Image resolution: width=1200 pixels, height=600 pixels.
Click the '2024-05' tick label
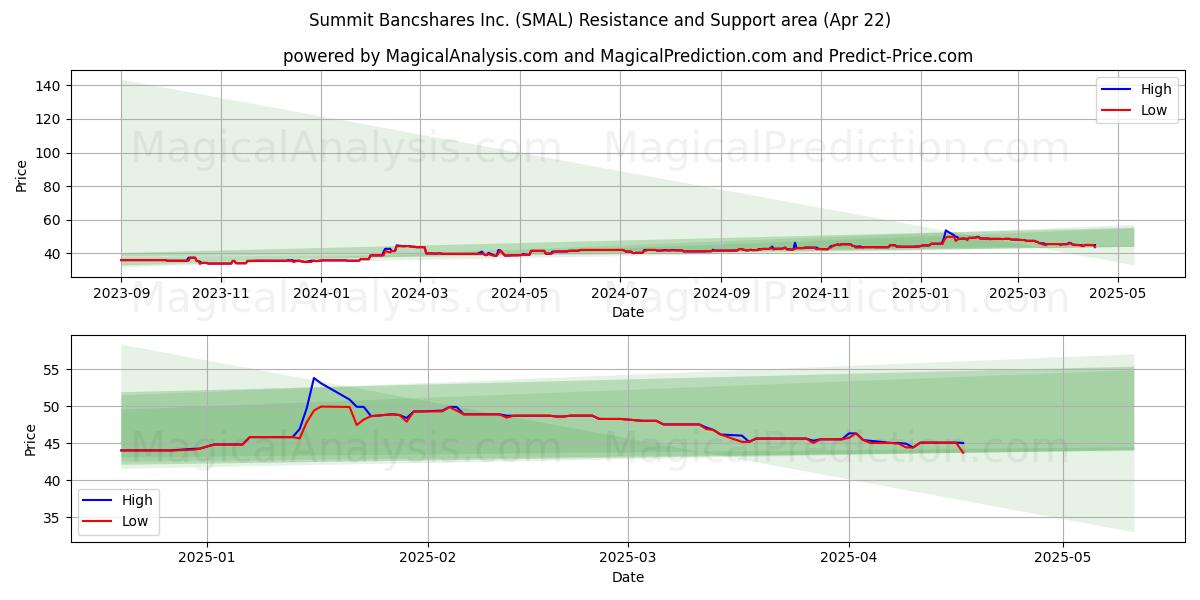[519, 294]
